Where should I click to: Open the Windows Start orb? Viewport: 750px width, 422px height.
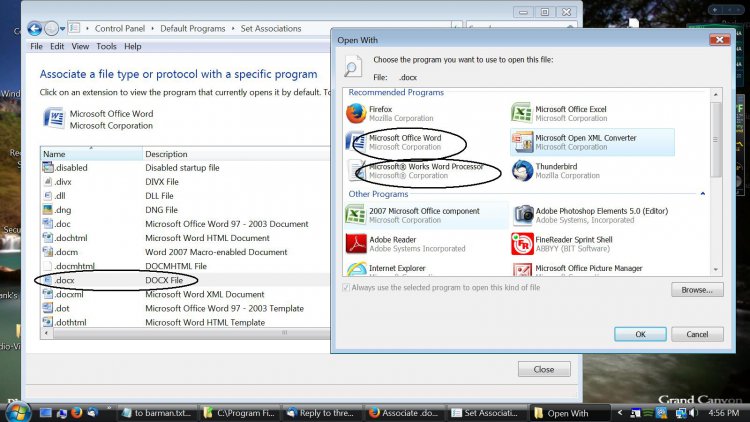[19, 411]
